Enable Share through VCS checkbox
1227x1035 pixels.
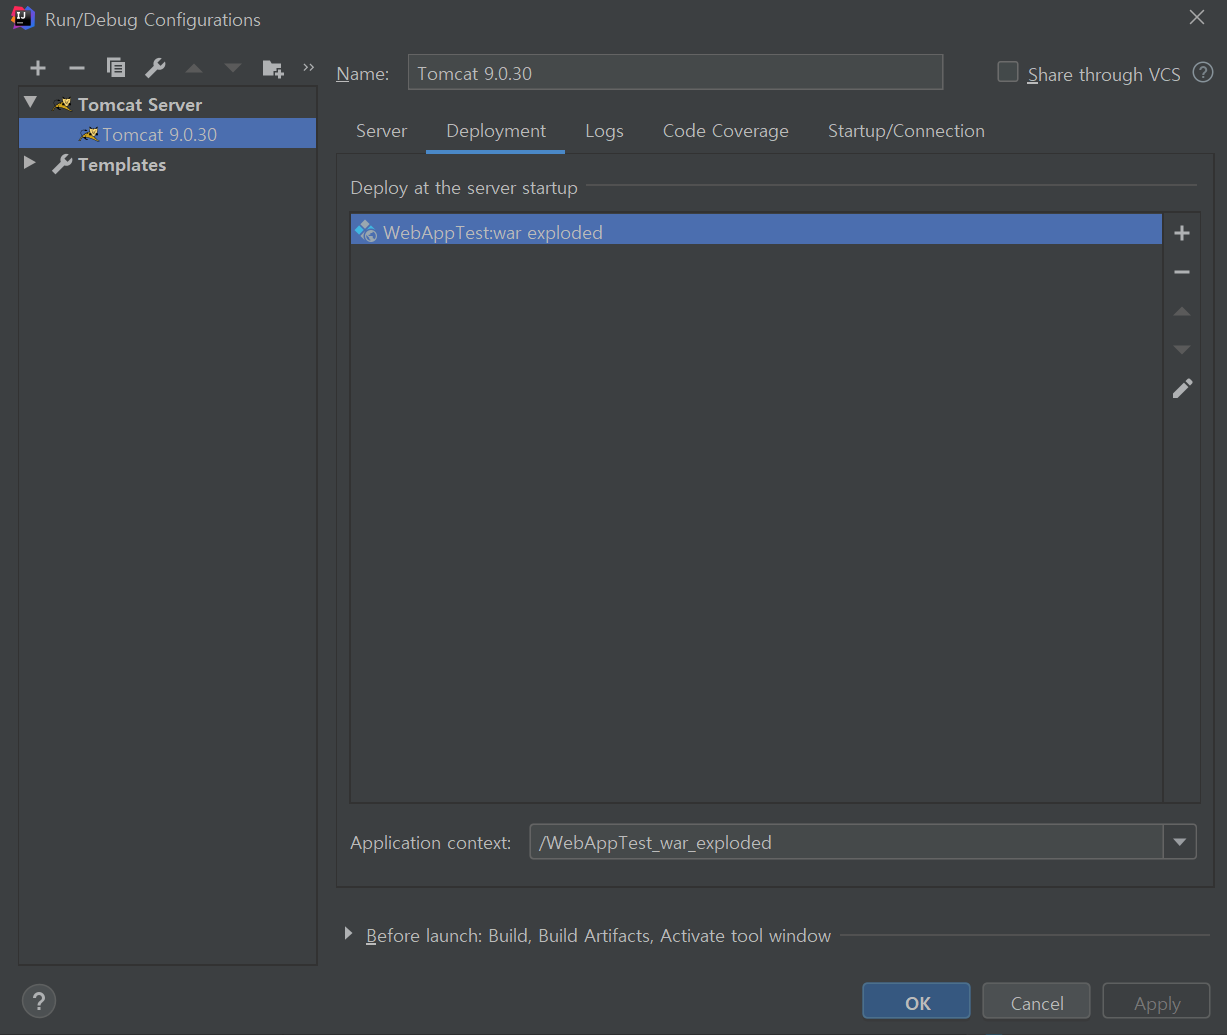coord(1008,72)
